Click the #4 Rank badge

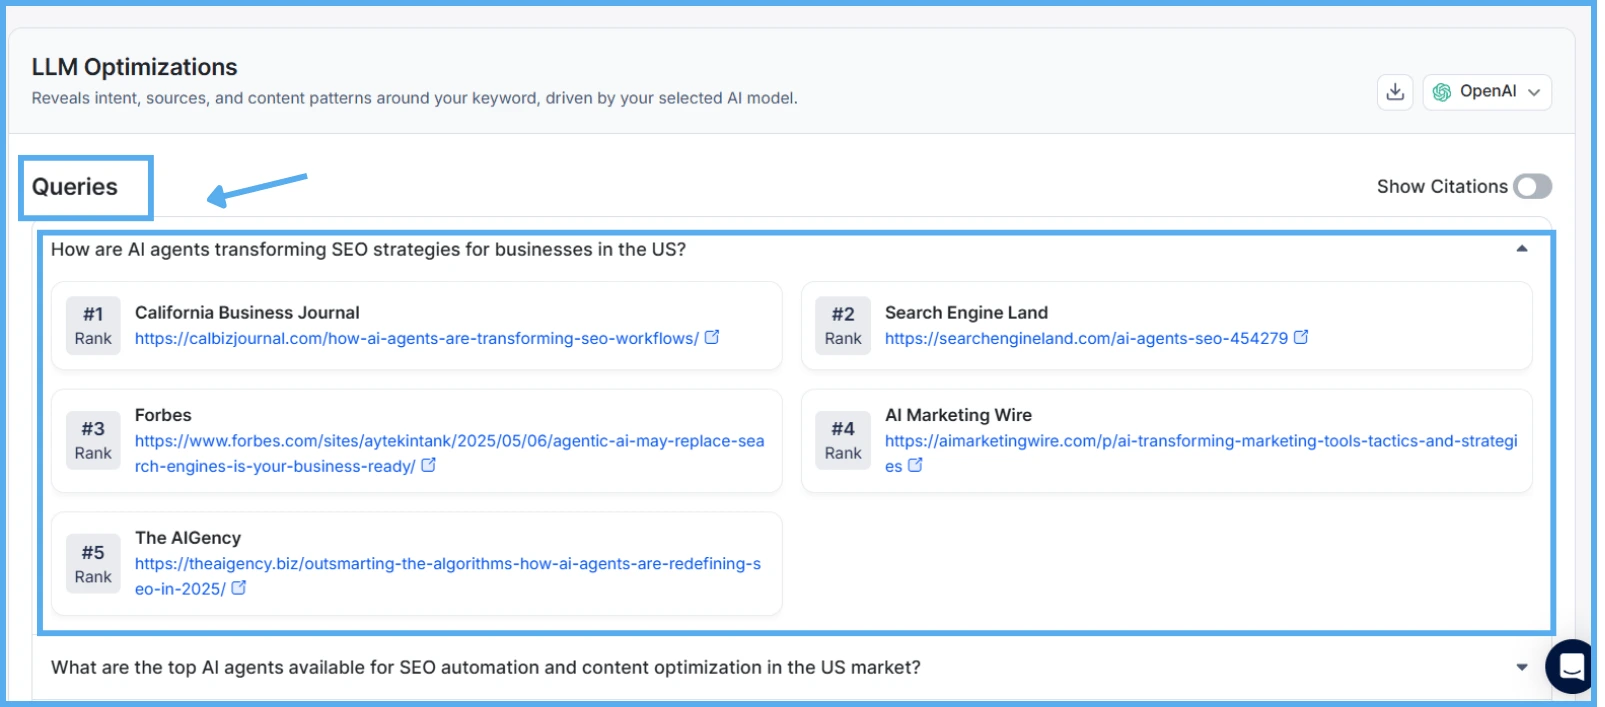pyautogui.click(x=843, y=440)
